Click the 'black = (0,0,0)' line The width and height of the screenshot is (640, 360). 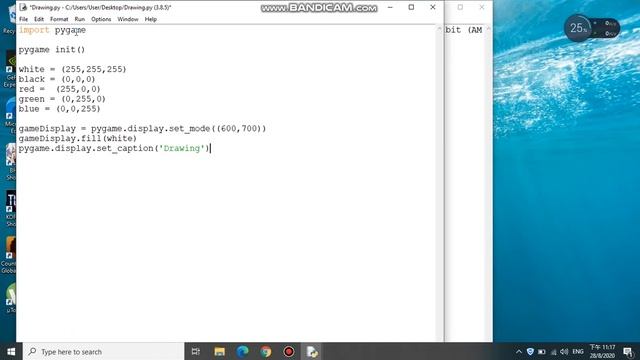pos(57,79)
